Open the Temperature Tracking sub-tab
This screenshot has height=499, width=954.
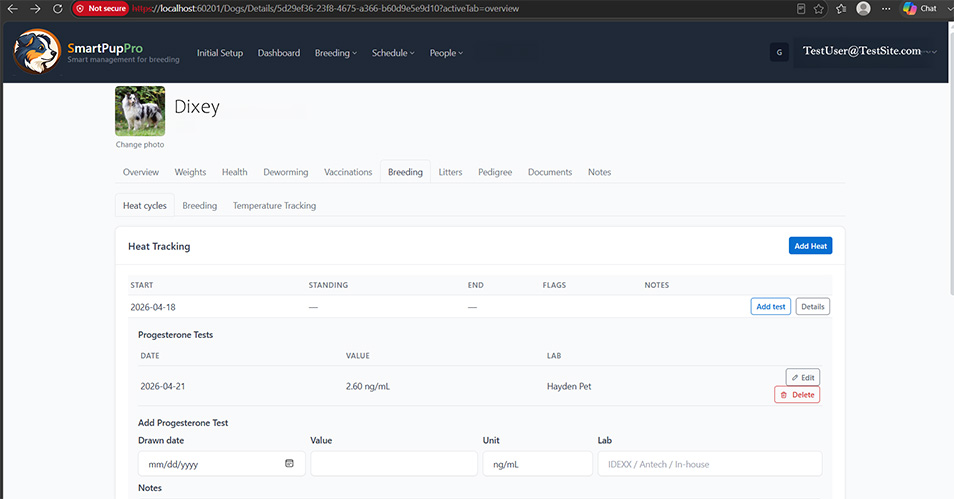(x=274, y=206)
